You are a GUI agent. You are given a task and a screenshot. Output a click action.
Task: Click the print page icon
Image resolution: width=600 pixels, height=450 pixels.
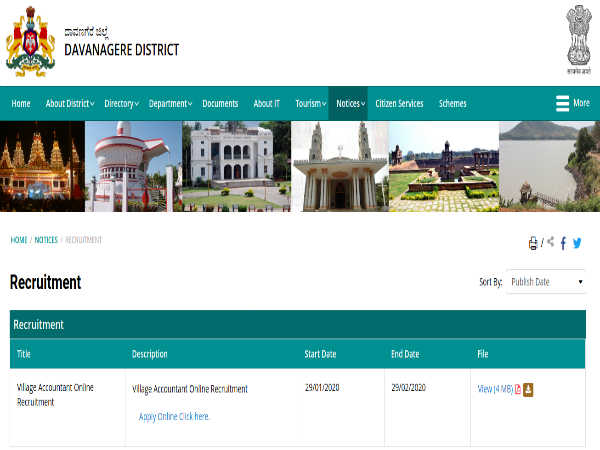(533, 243)
